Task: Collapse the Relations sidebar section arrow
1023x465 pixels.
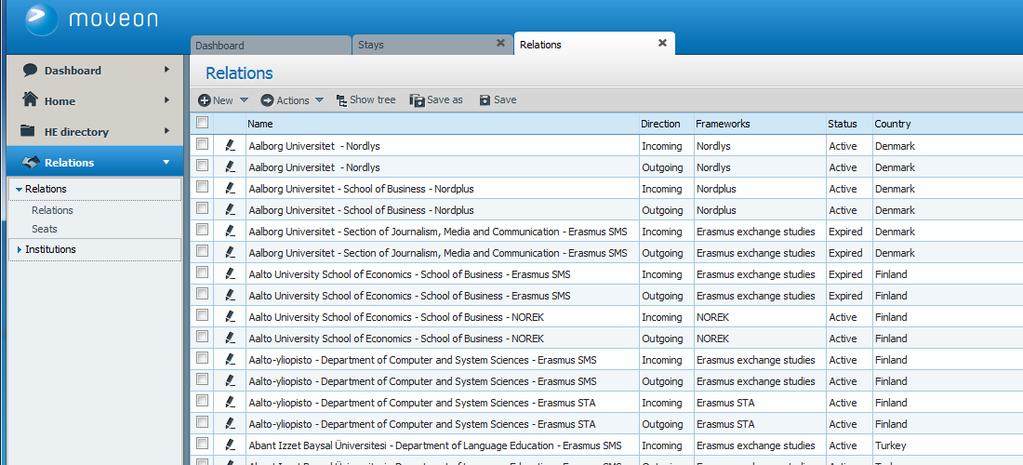Action: tap(166, 162)
